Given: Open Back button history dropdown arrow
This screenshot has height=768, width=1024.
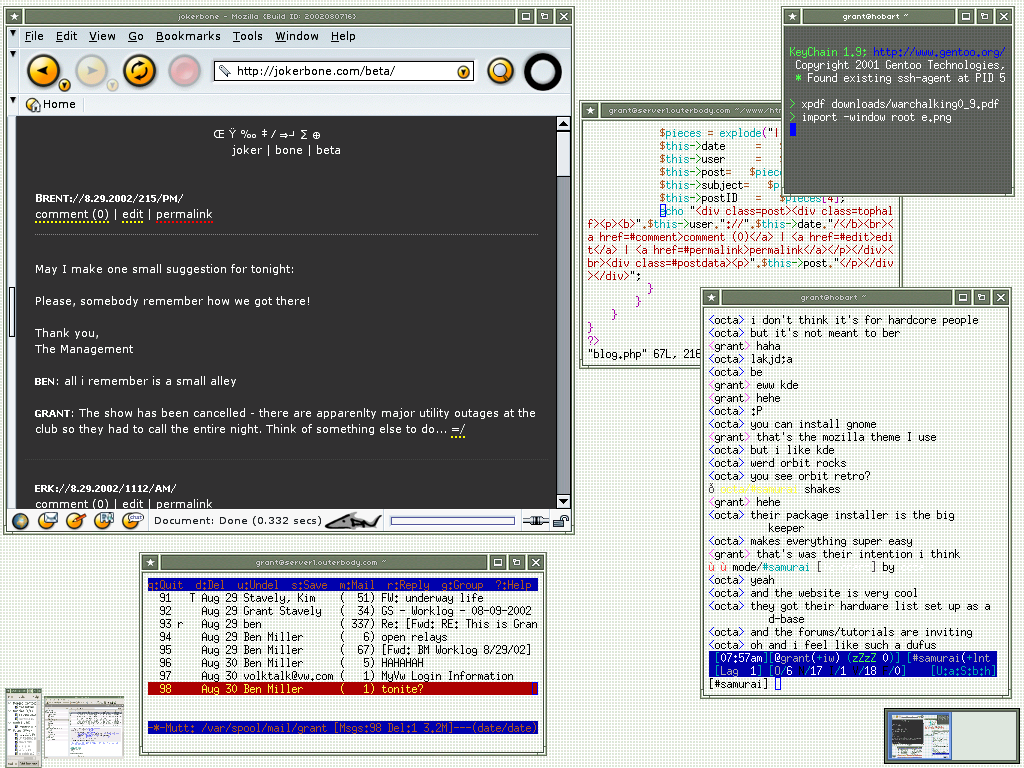Looking at the screenshot, I should [x=64, y=86].
